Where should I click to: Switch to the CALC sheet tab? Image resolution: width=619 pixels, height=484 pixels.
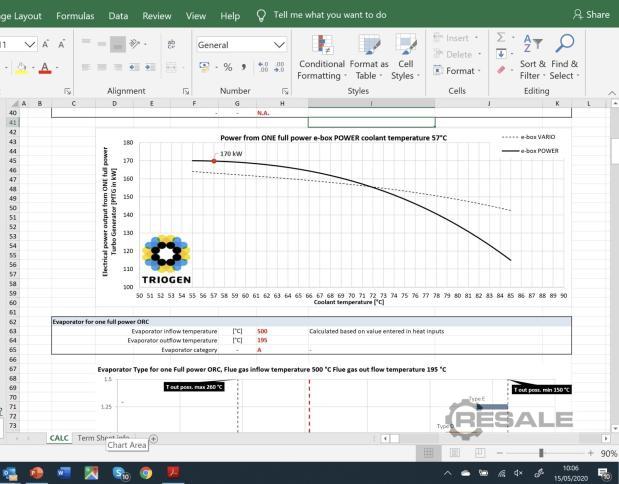click(59, 438)
